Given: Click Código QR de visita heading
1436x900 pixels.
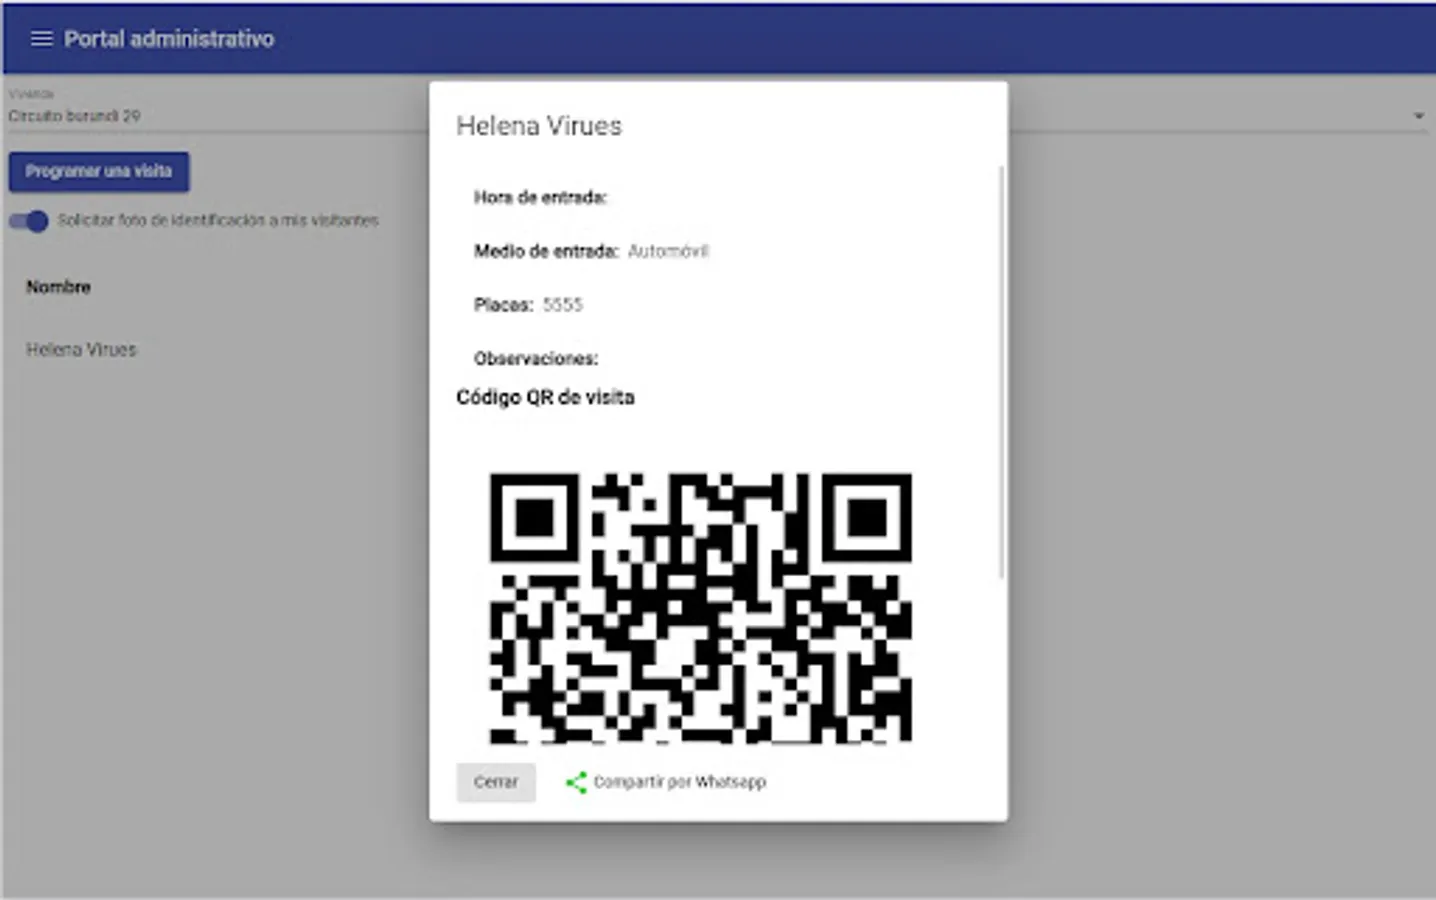Looking at the screenshot, I should pyautogui.click(x=545, y=397).
